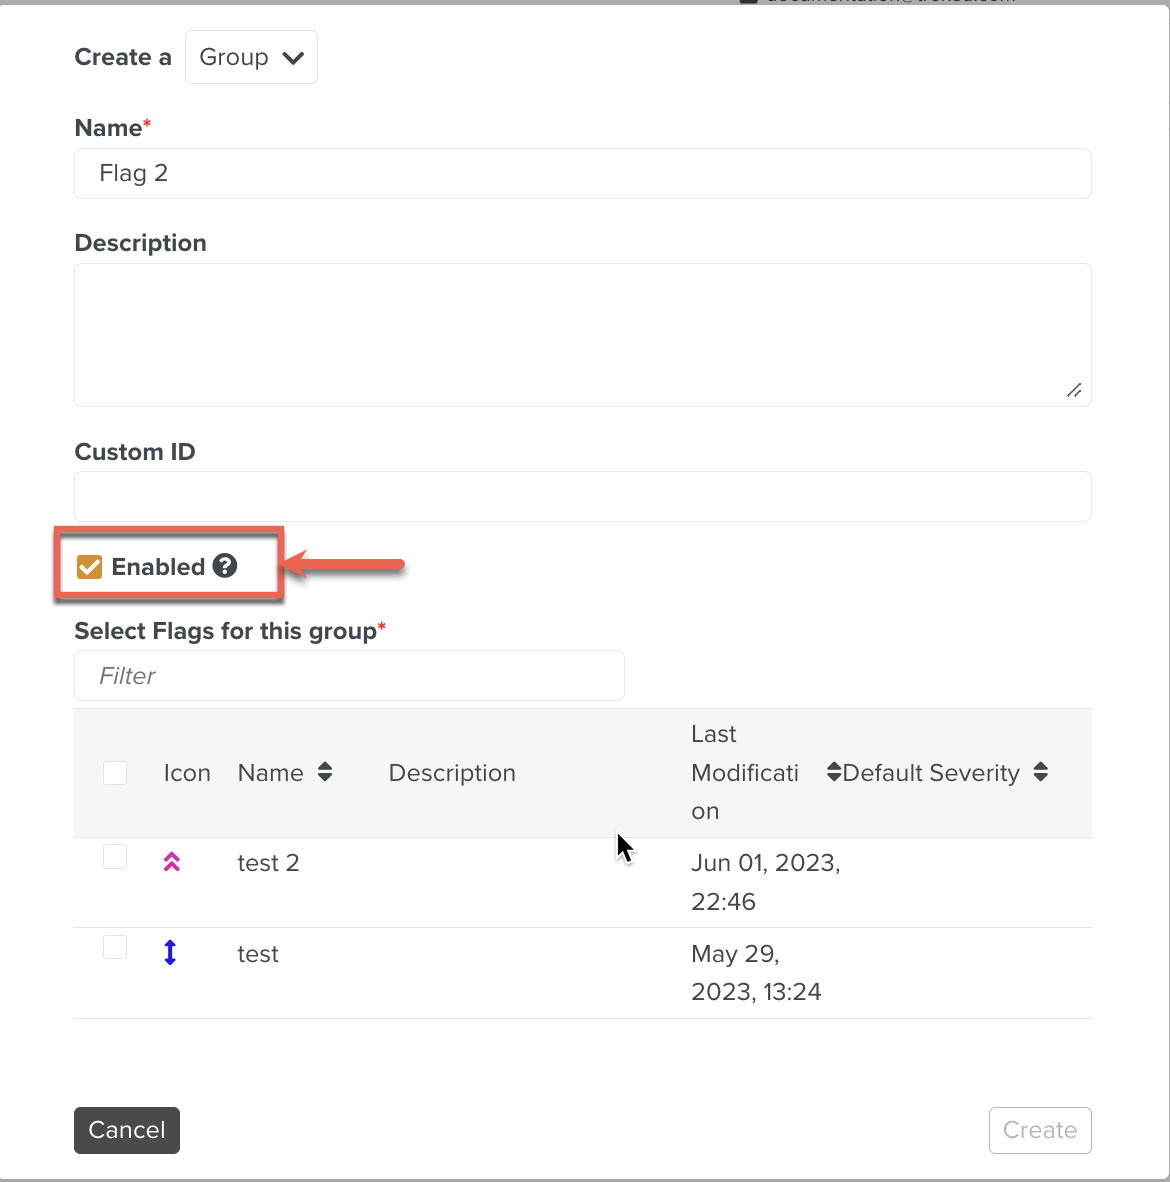The height and width of the screenshot is (1182, 1170).
Task: Open the Create a Group dropdown
Action: (x=251, y=57)
